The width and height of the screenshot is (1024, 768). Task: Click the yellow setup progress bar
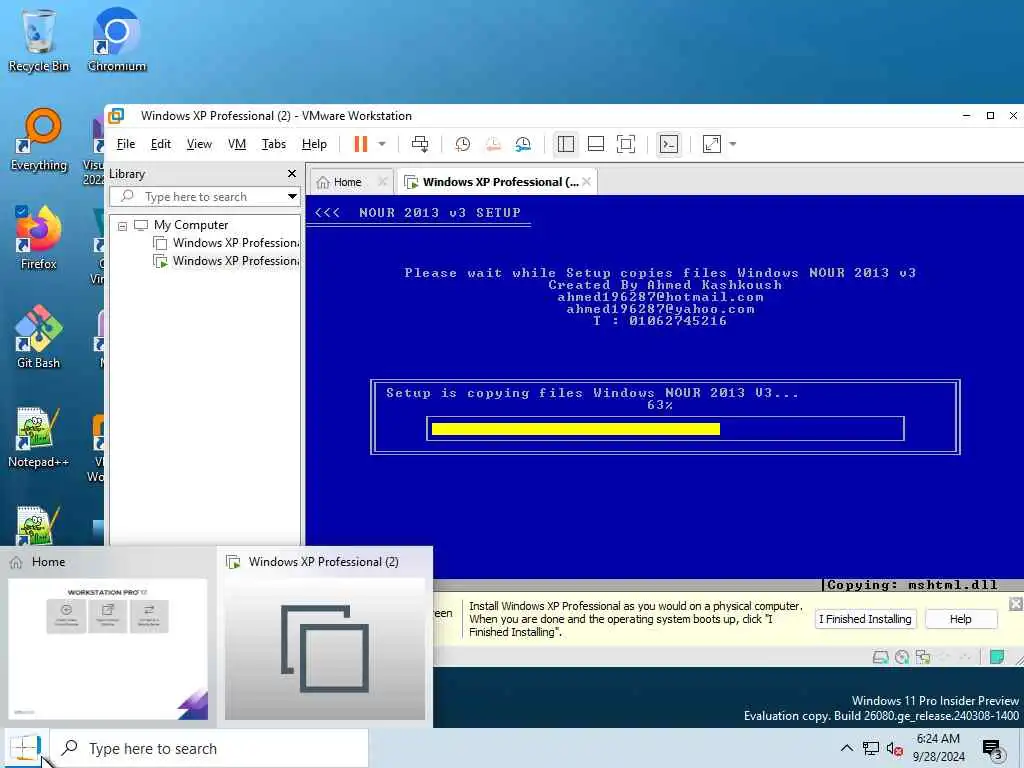pyautogui.click(x=575, y=429)
